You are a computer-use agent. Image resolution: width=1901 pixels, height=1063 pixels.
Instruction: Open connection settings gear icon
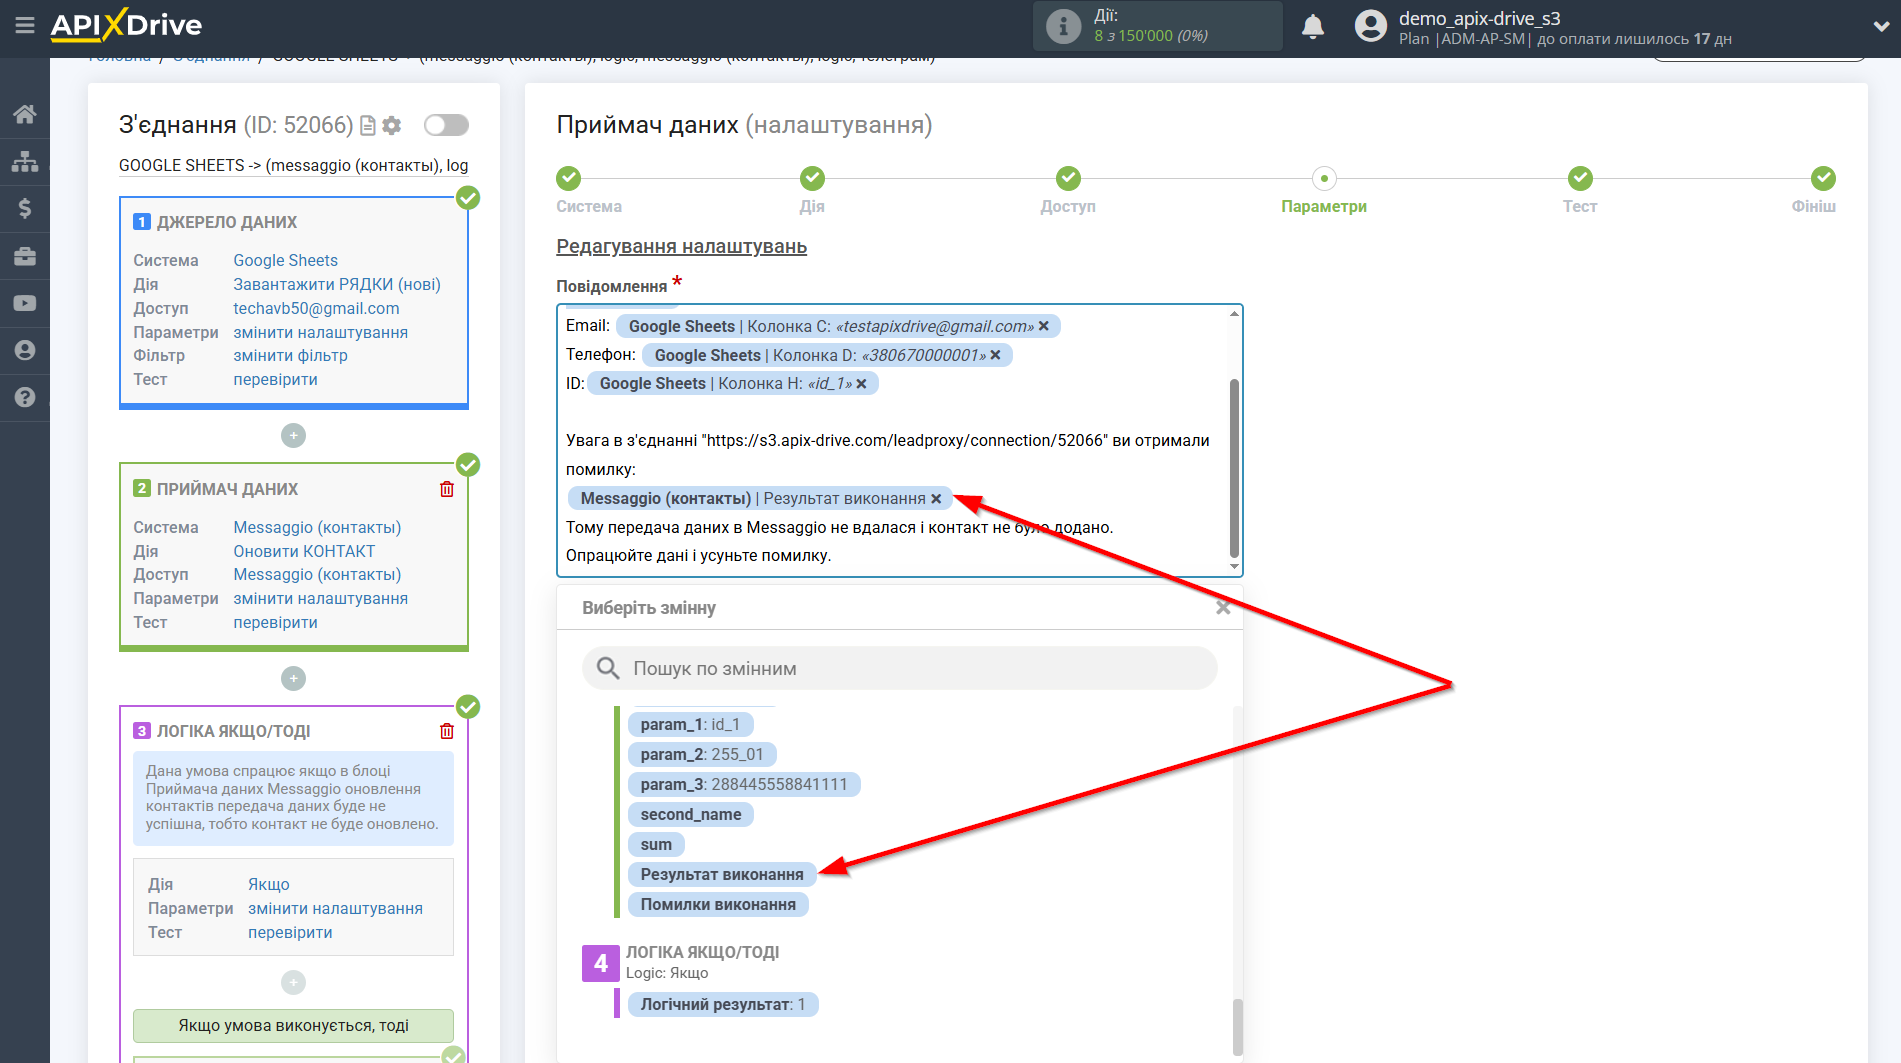click(x=392, y=125)
